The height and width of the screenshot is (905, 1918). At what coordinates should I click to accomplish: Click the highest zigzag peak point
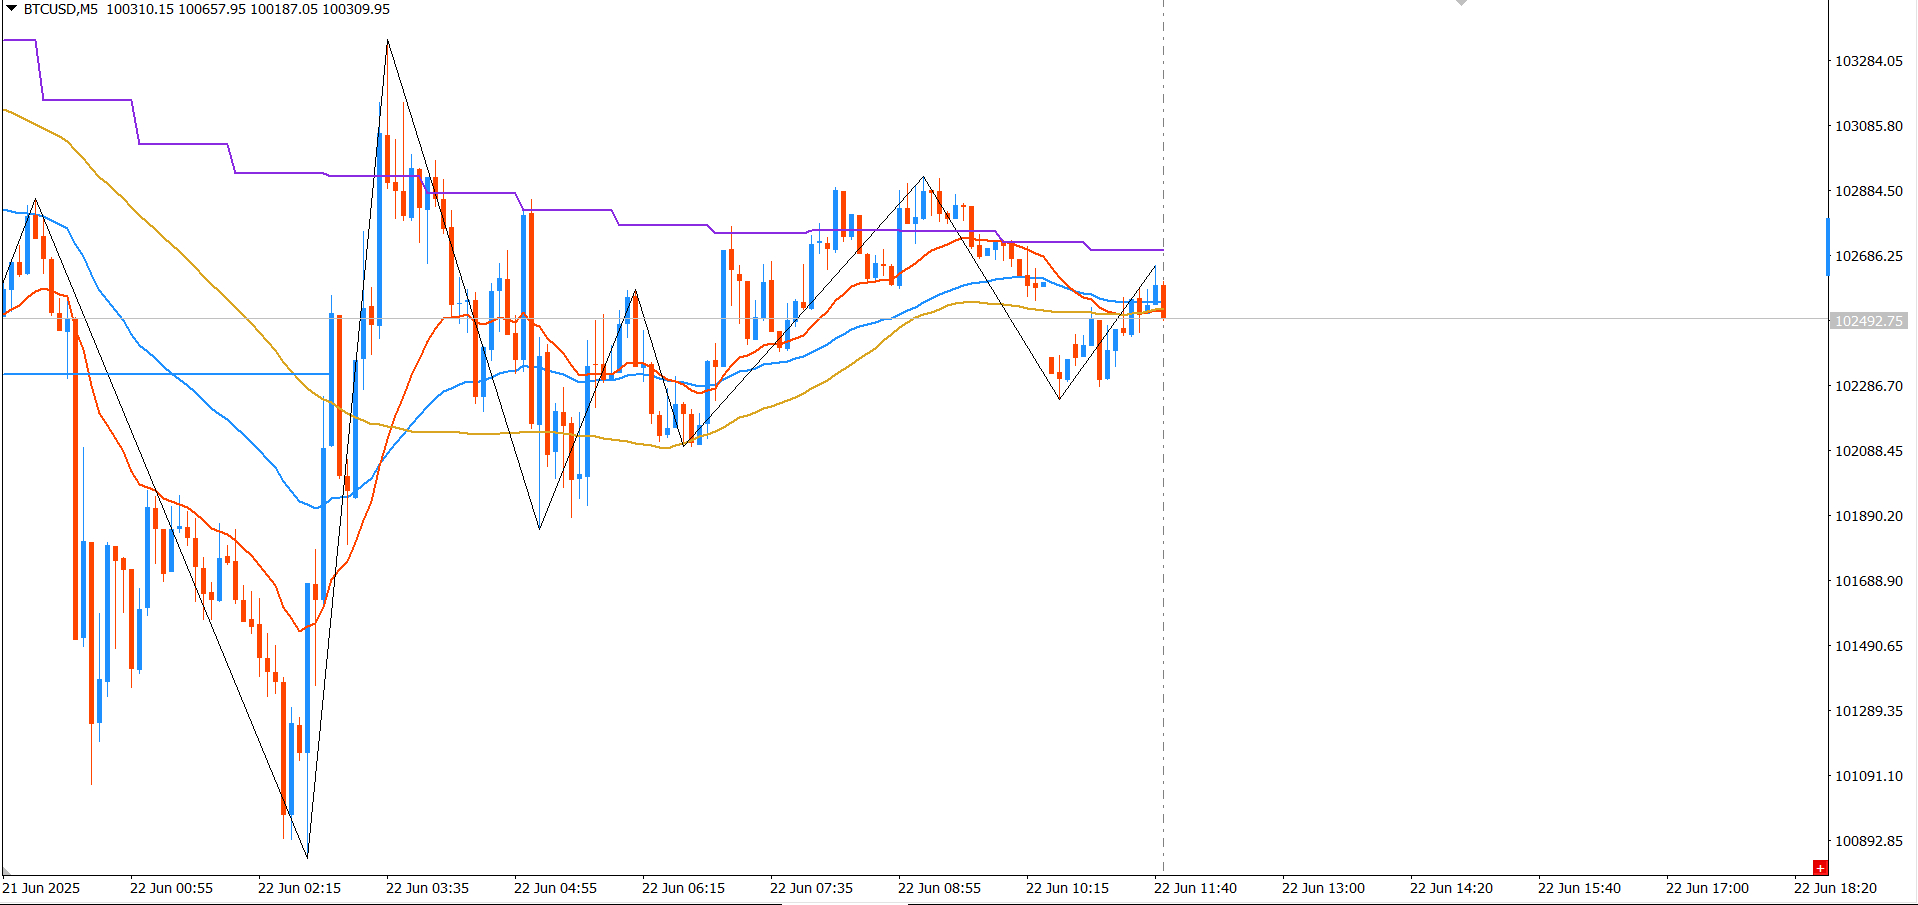pos(388,41)
